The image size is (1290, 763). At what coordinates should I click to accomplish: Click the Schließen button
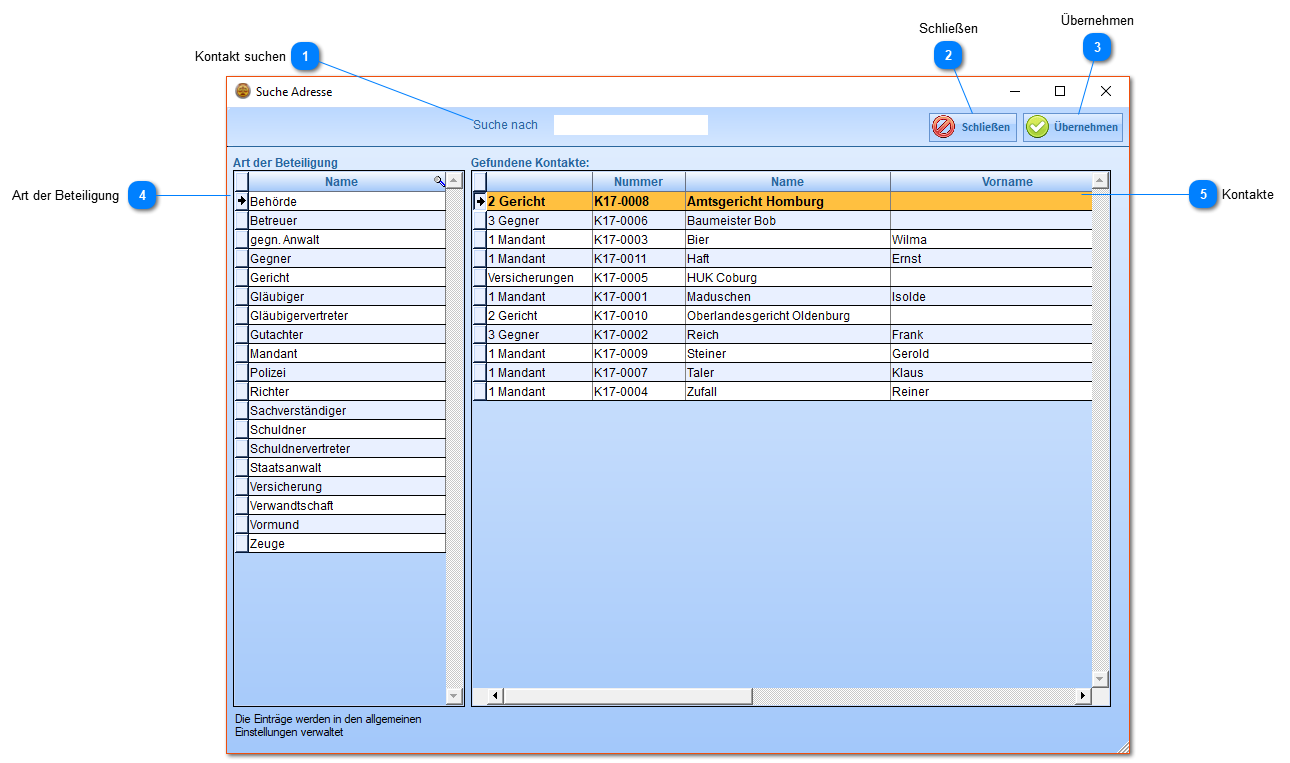(x=973, y=127)
